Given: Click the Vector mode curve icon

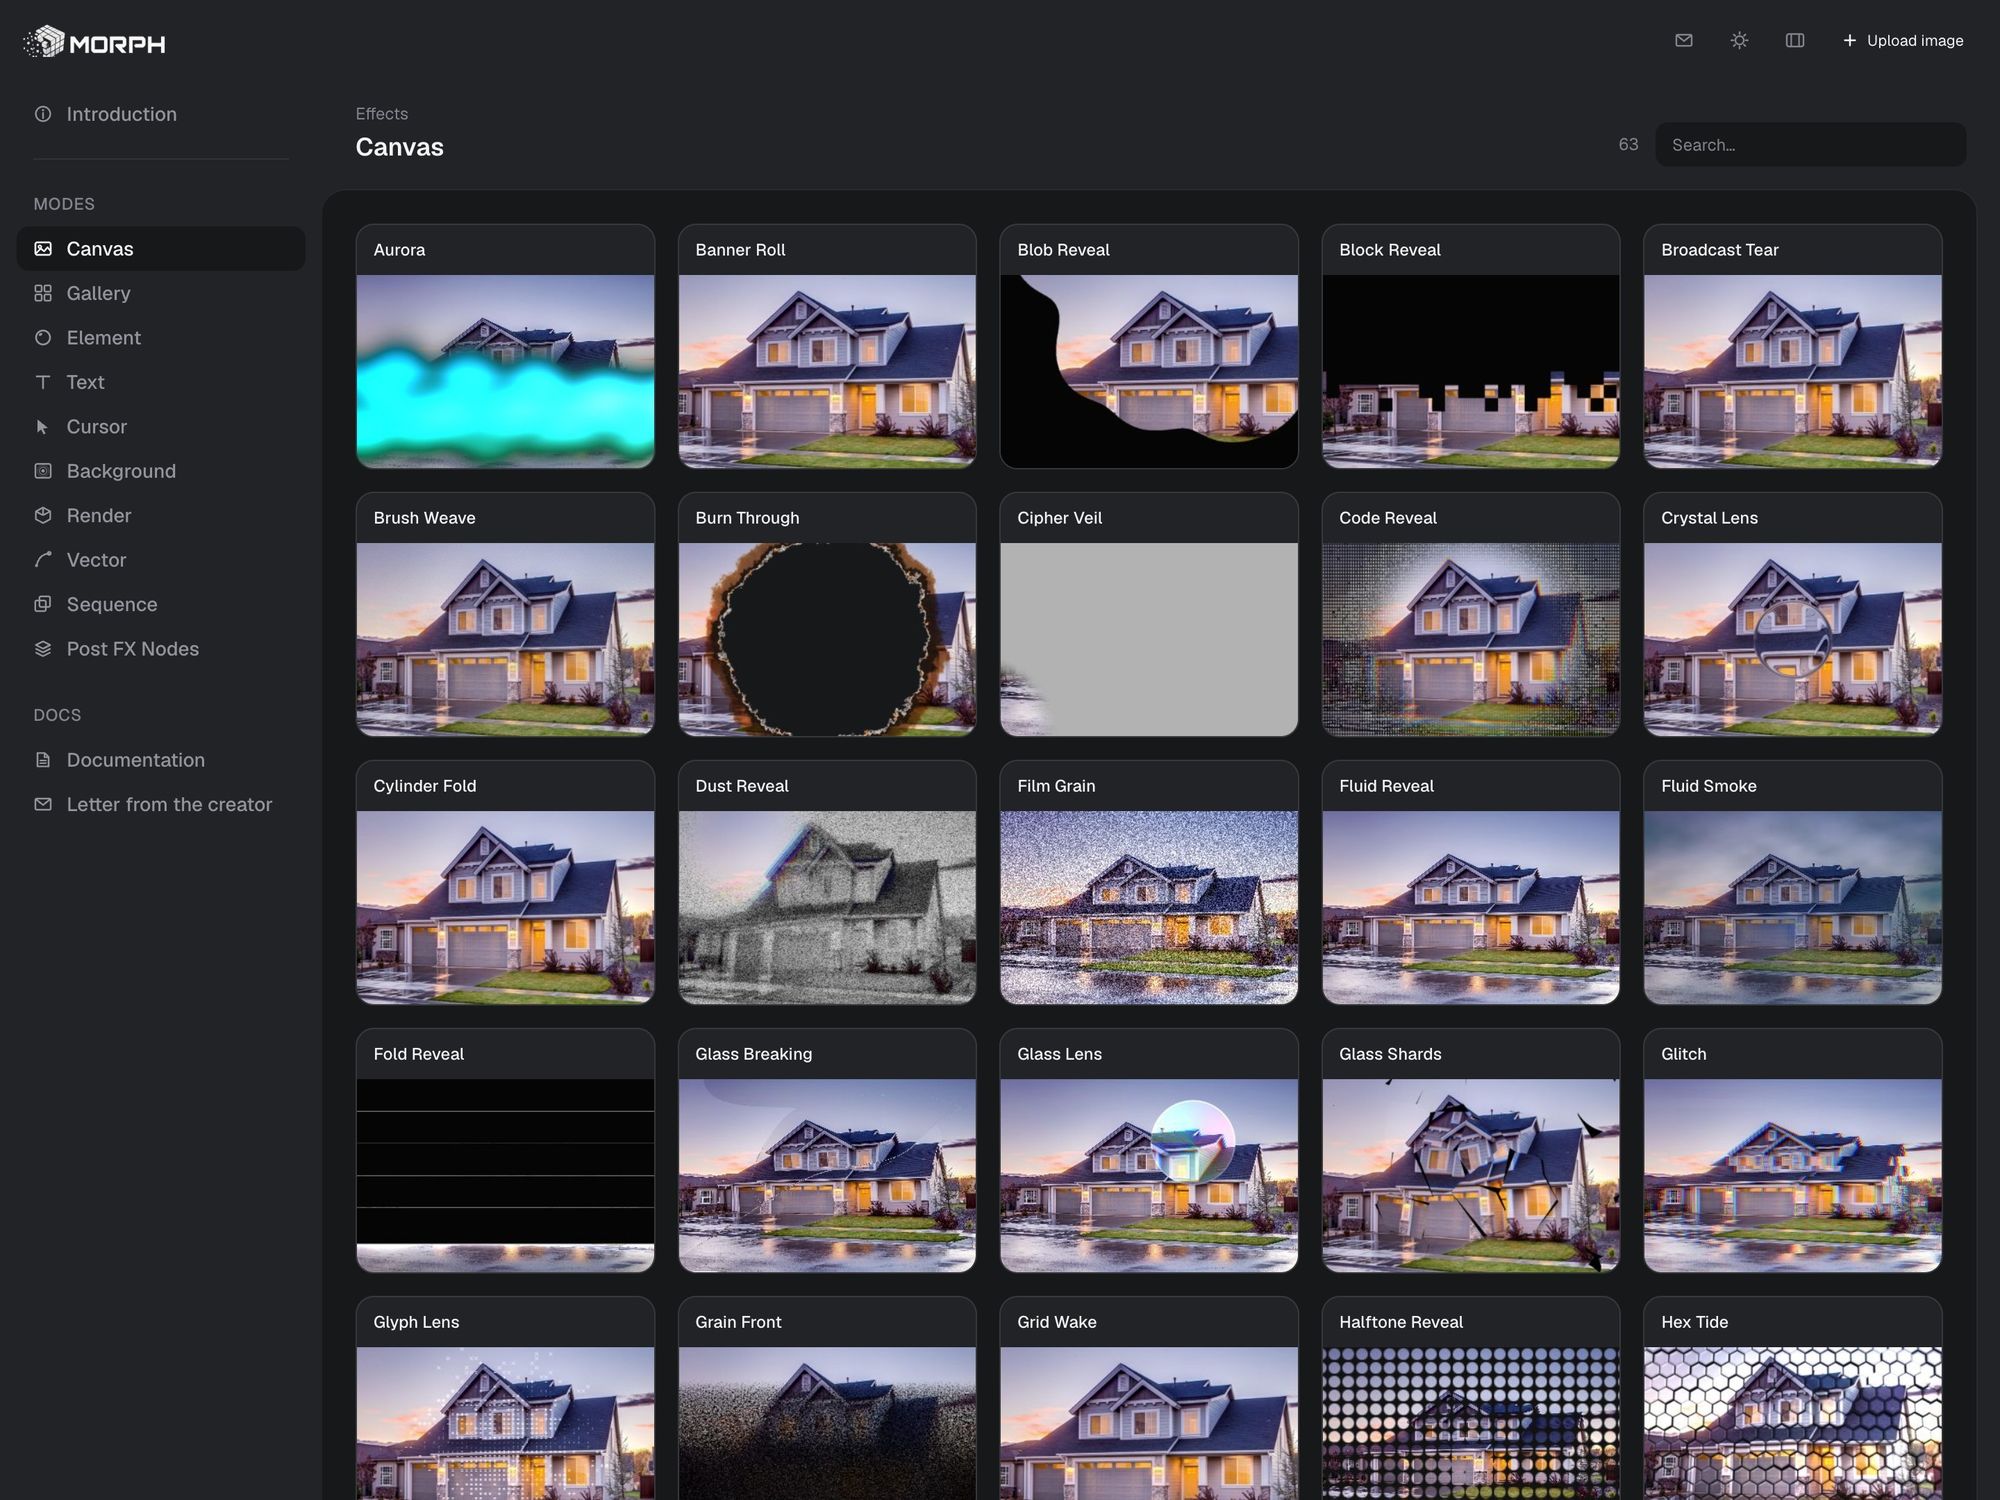Looking at the screenshot, I should [x=43, y=560].
